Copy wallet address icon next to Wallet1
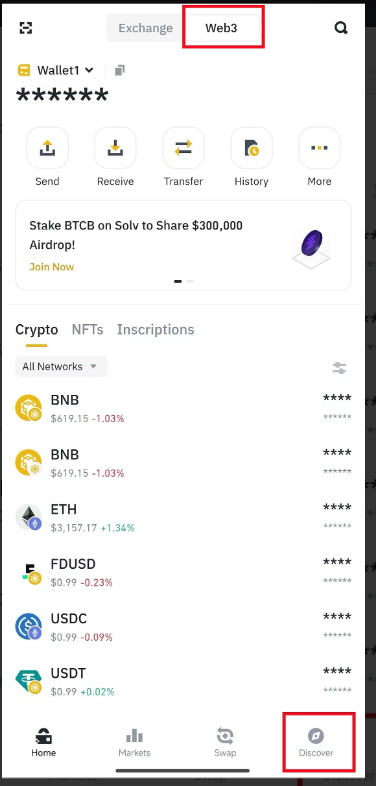 (119, 70)
